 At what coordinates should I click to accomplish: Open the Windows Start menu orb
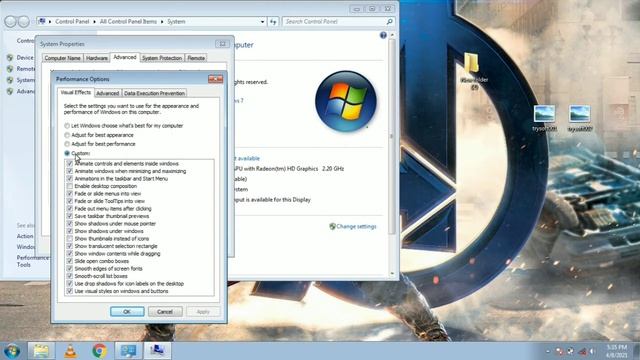12,351
